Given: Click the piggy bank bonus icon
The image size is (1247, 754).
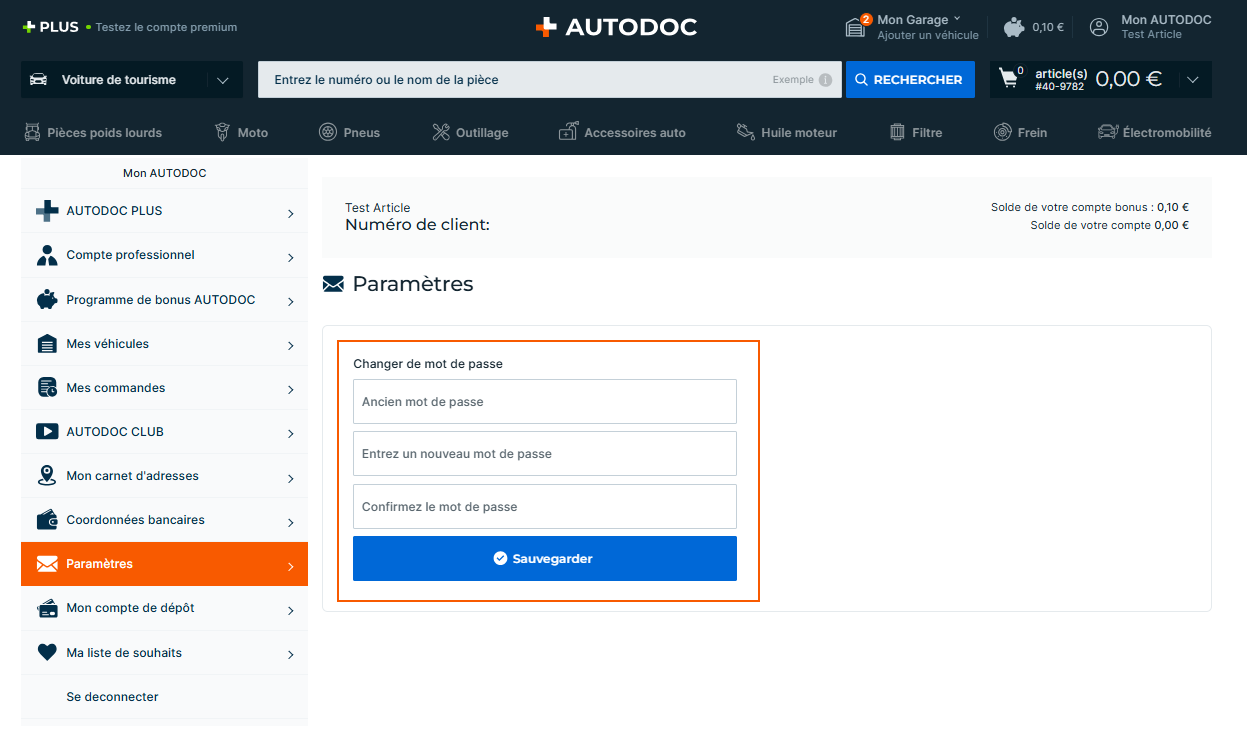Looking at the screenshot, I should (x=1015, y=27).
